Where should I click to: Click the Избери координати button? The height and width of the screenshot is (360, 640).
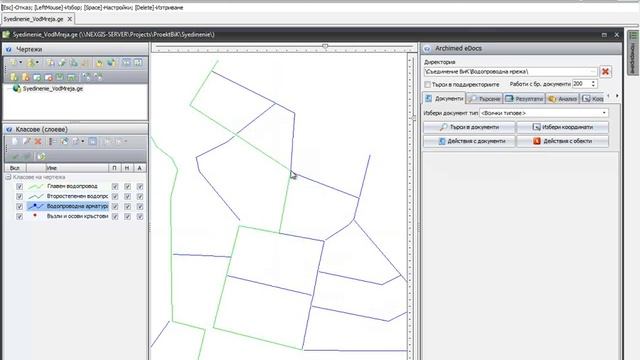coord(562,127)
